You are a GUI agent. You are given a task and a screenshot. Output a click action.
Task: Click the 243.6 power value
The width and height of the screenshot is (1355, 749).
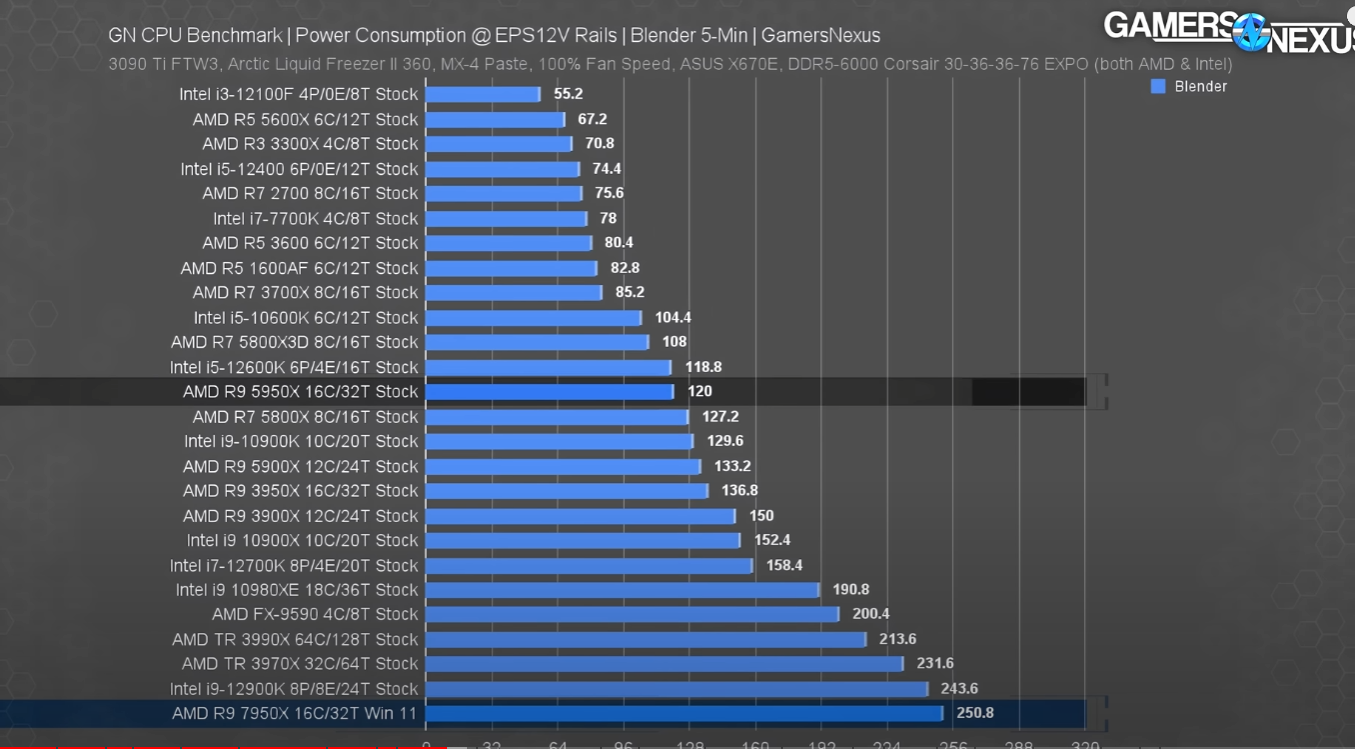(959, 688)
